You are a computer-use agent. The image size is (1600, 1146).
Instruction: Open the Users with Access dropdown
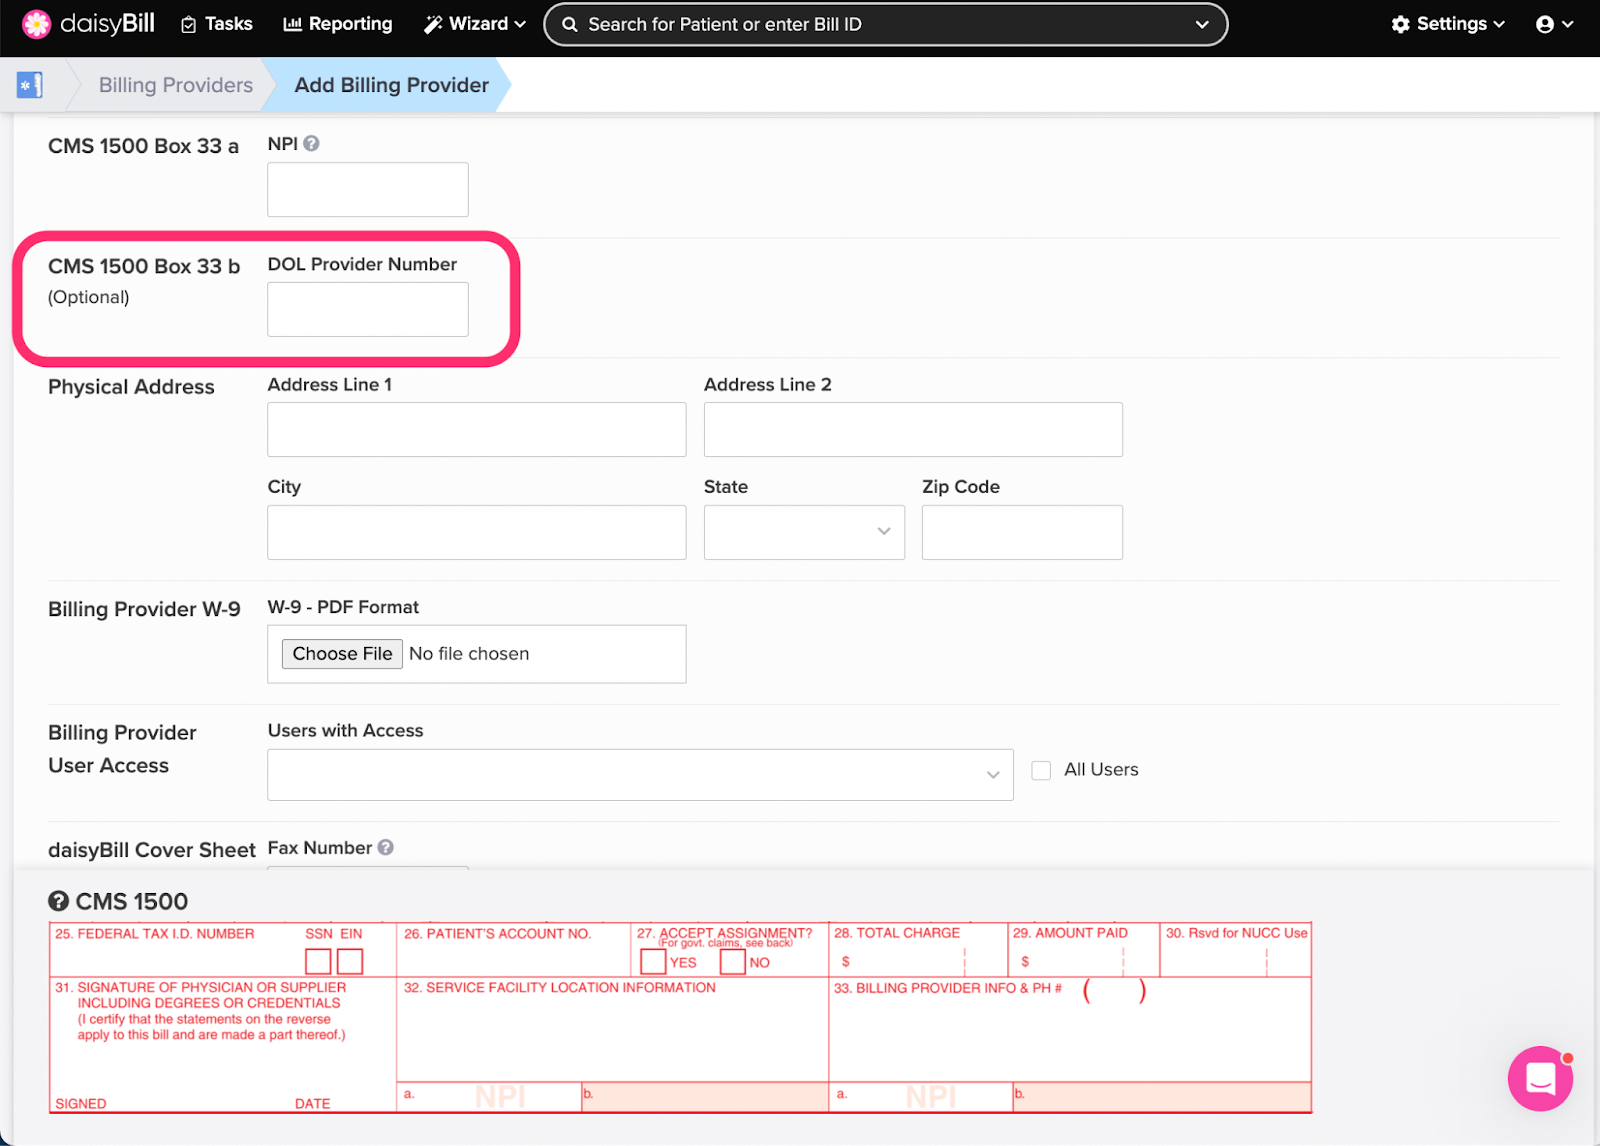640,775
